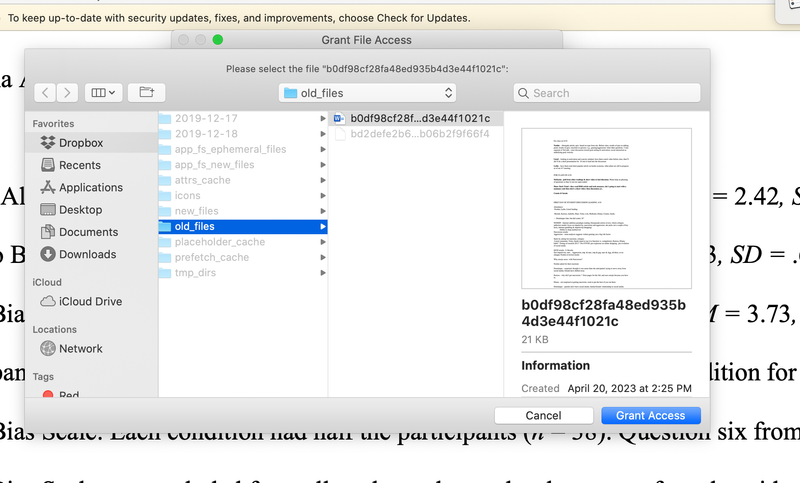
Task: Click the green zoom button of Grant File Access
Action: (x=217, y=40)
